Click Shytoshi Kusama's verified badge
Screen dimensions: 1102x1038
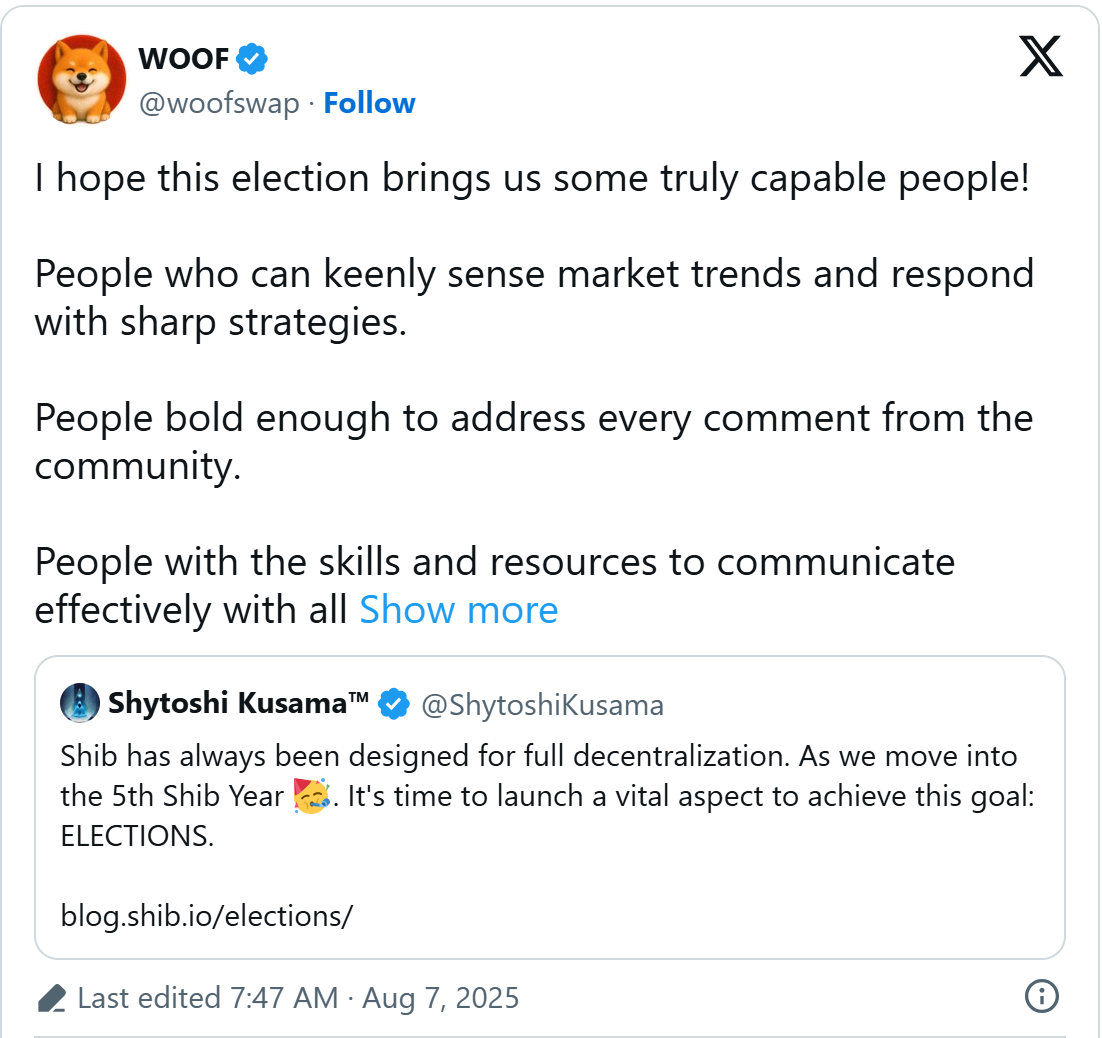(x=394, y=705)
